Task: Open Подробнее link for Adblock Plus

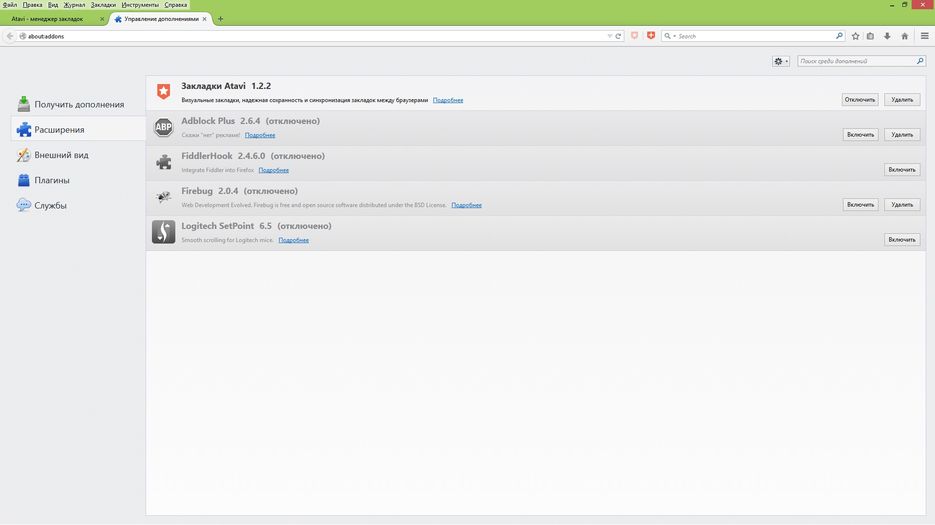Action: (x=260, y=135)
